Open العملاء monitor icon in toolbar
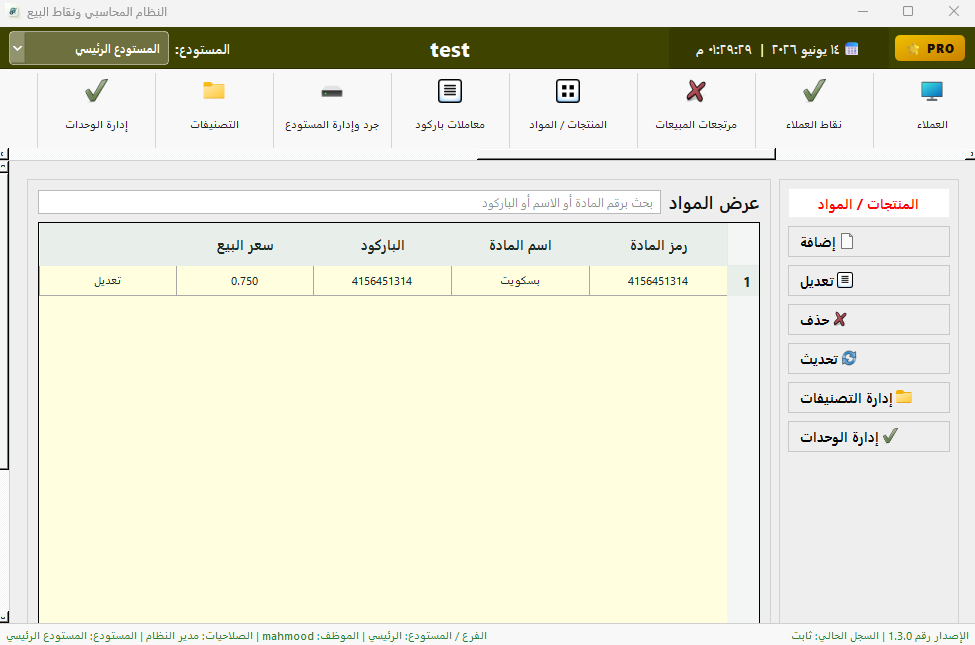This screenshot has height=645, width=975. pos(931,91)
